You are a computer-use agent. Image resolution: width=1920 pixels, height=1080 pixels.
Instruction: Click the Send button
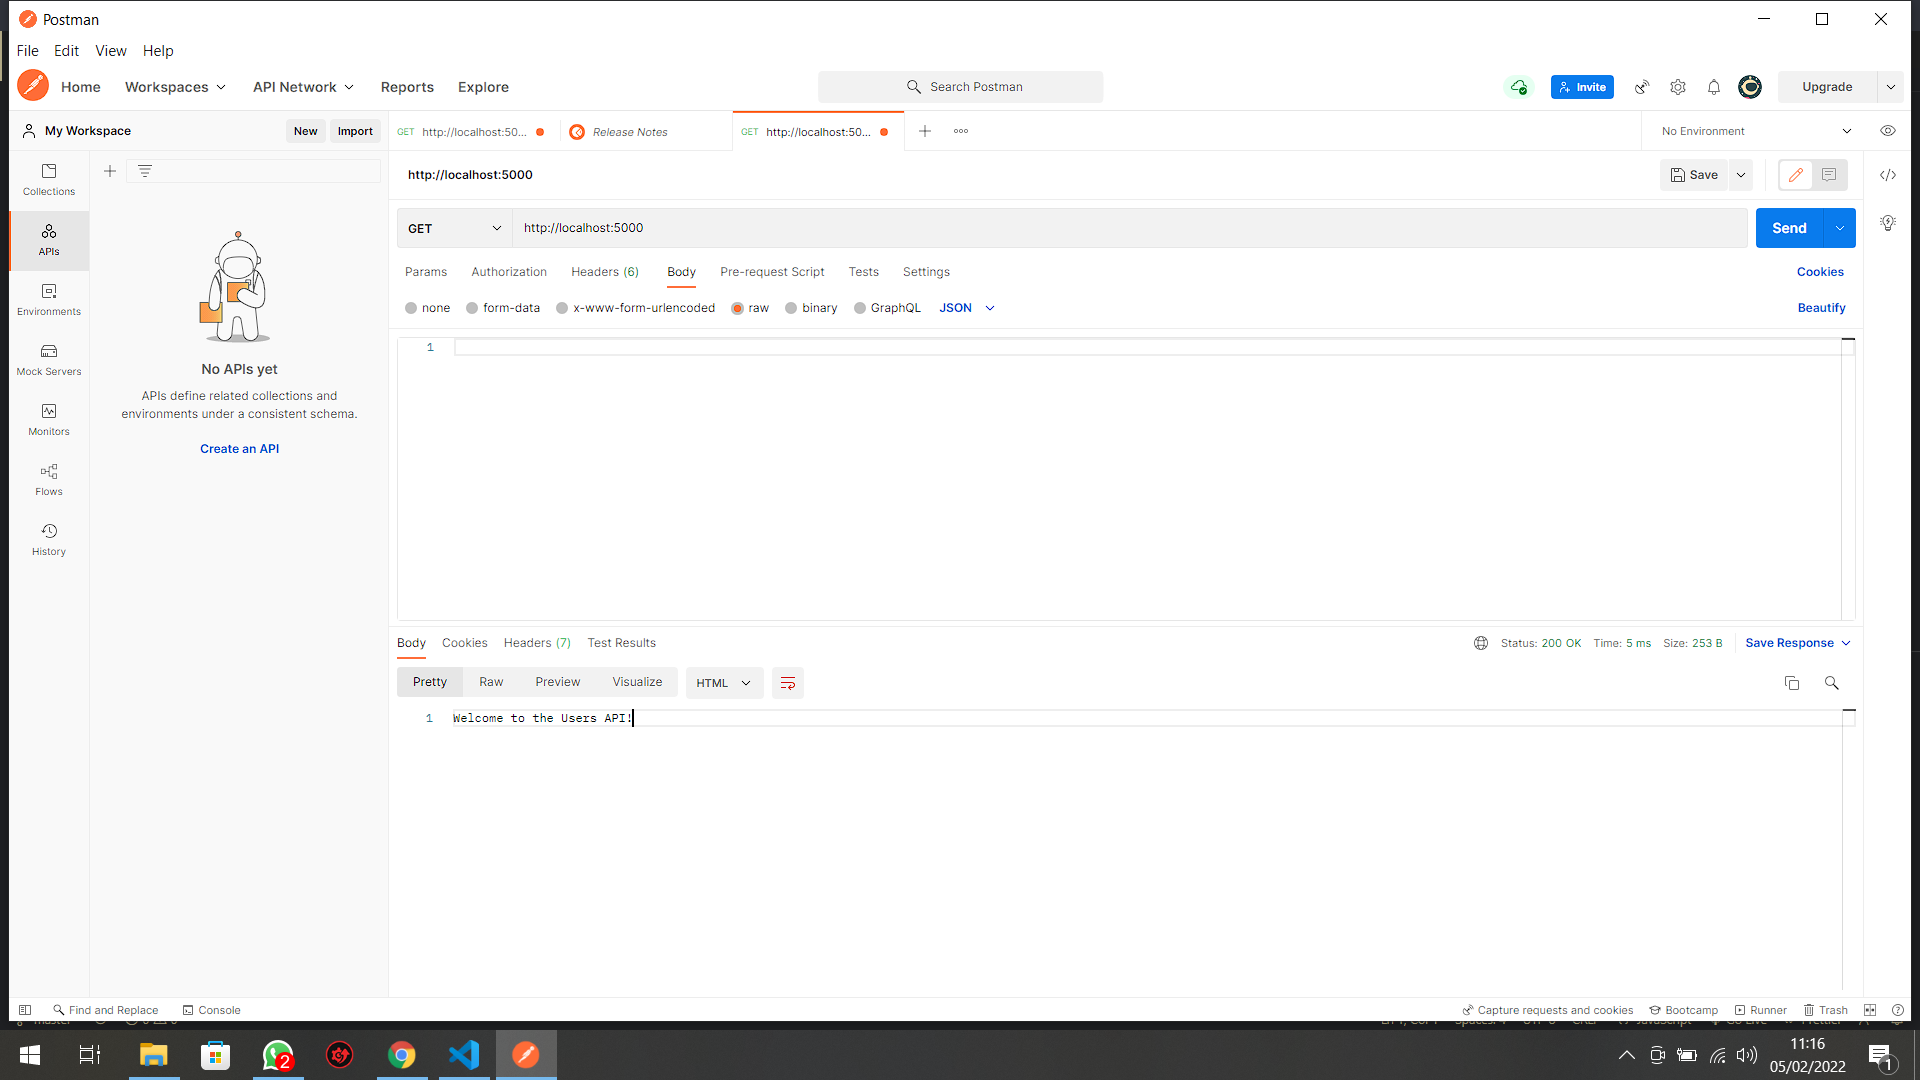coord(1789,228)
